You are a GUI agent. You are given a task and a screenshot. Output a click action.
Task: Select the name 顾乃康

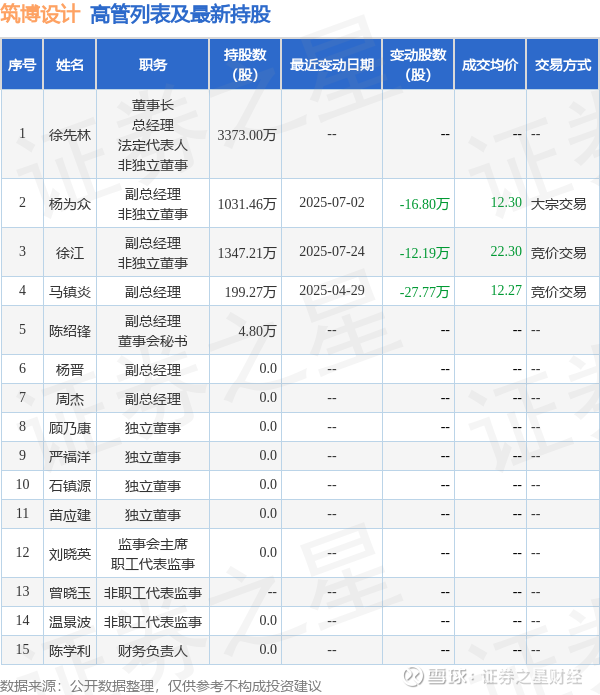coord(70,428)
